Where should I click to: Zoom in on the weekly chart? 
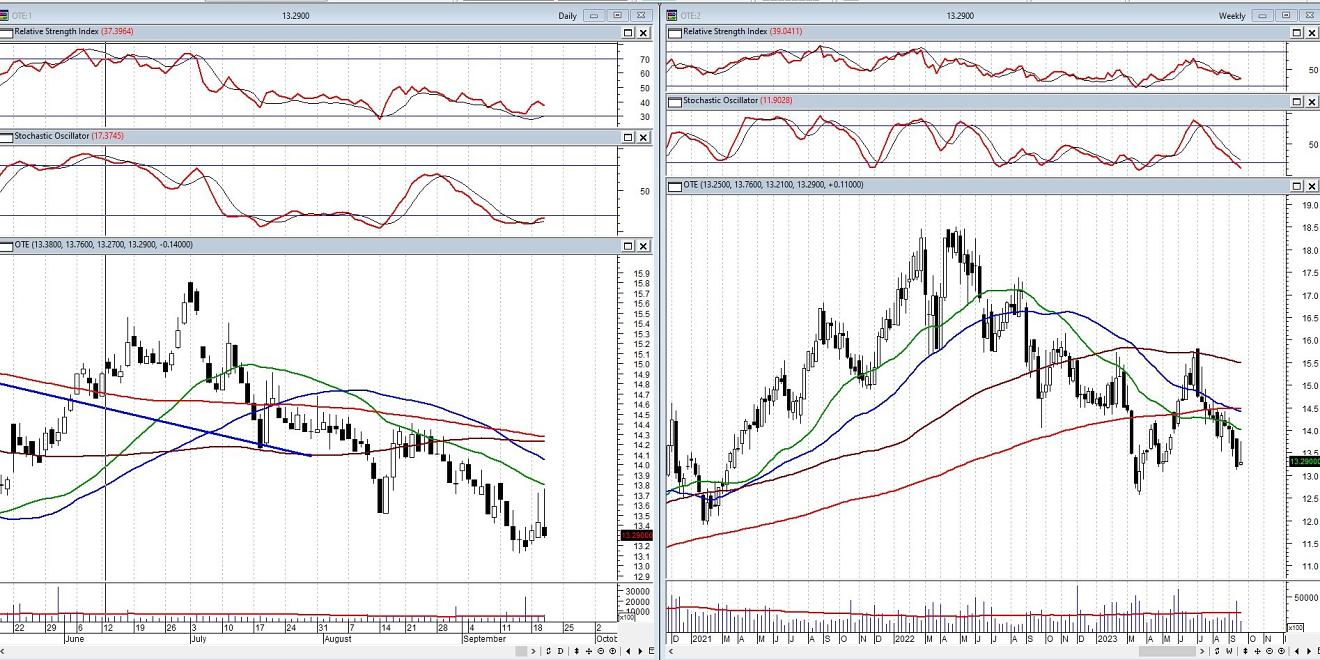(x=1281, y=651)
